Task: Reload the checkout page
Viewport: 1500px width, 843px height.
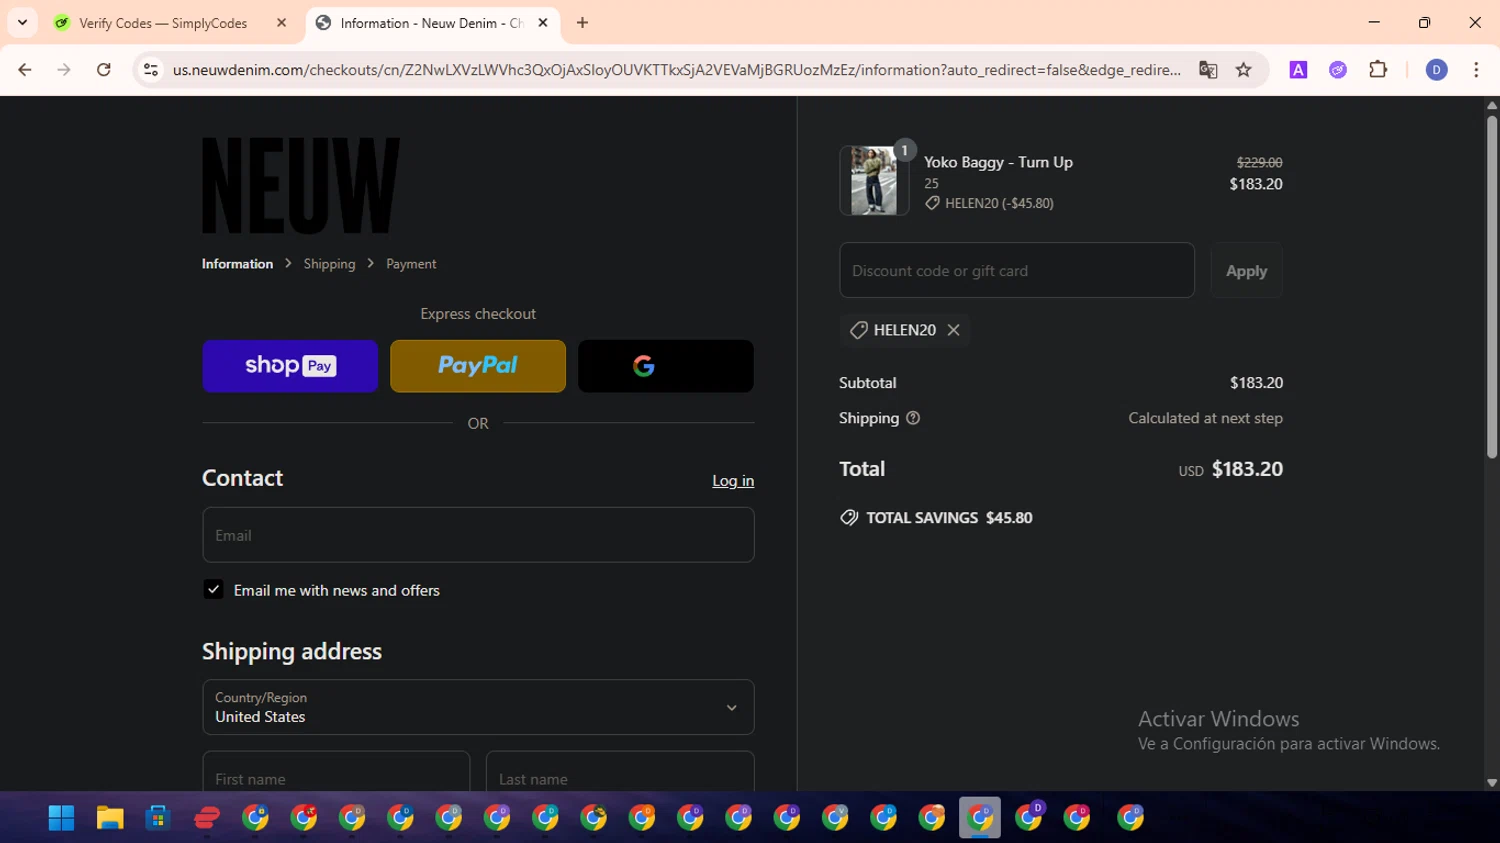Action: point(104,70)
